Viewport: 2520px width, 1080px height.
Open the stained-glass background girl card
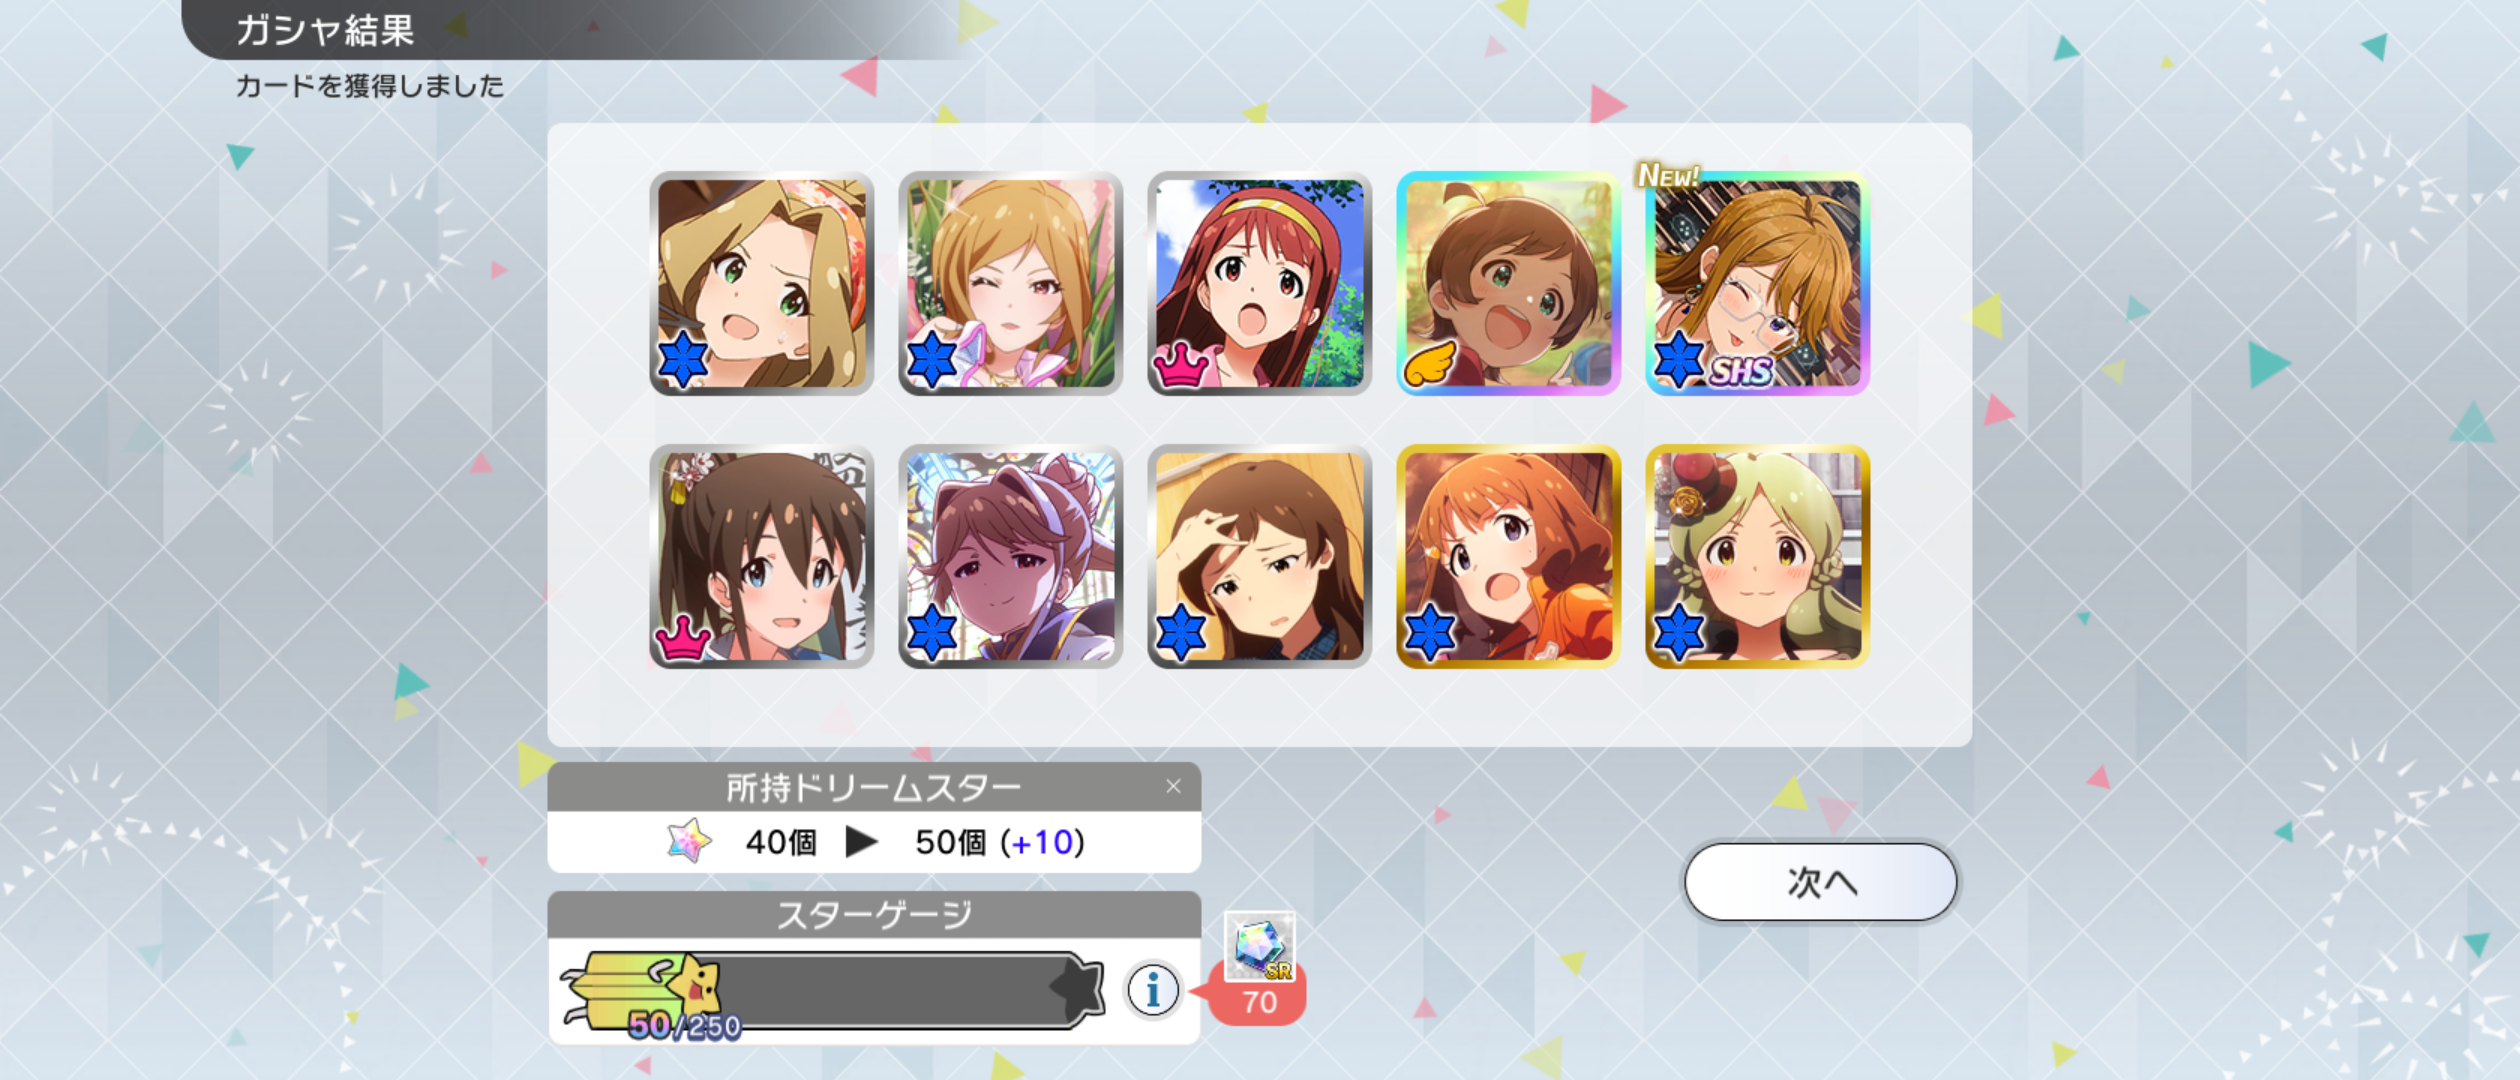coord(1010,556)
